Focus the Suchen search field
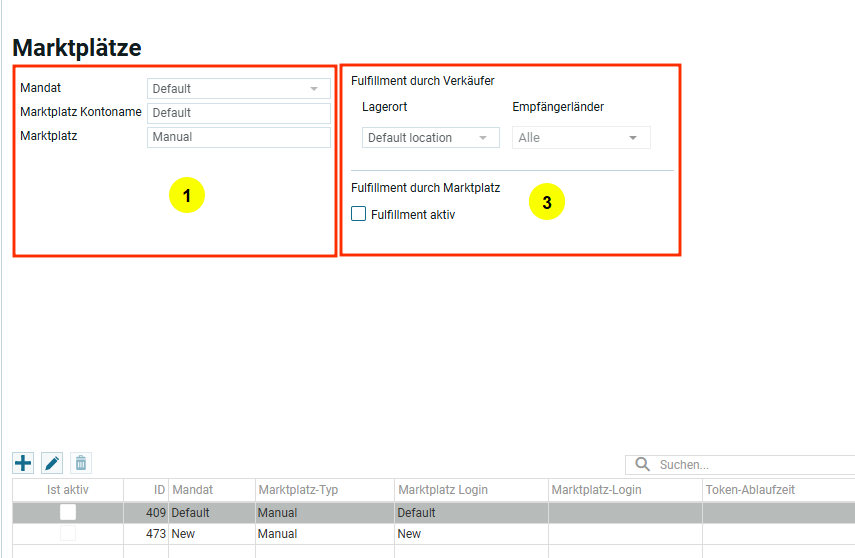The height and width of the screenshot is (558, 855). (750, 465)
